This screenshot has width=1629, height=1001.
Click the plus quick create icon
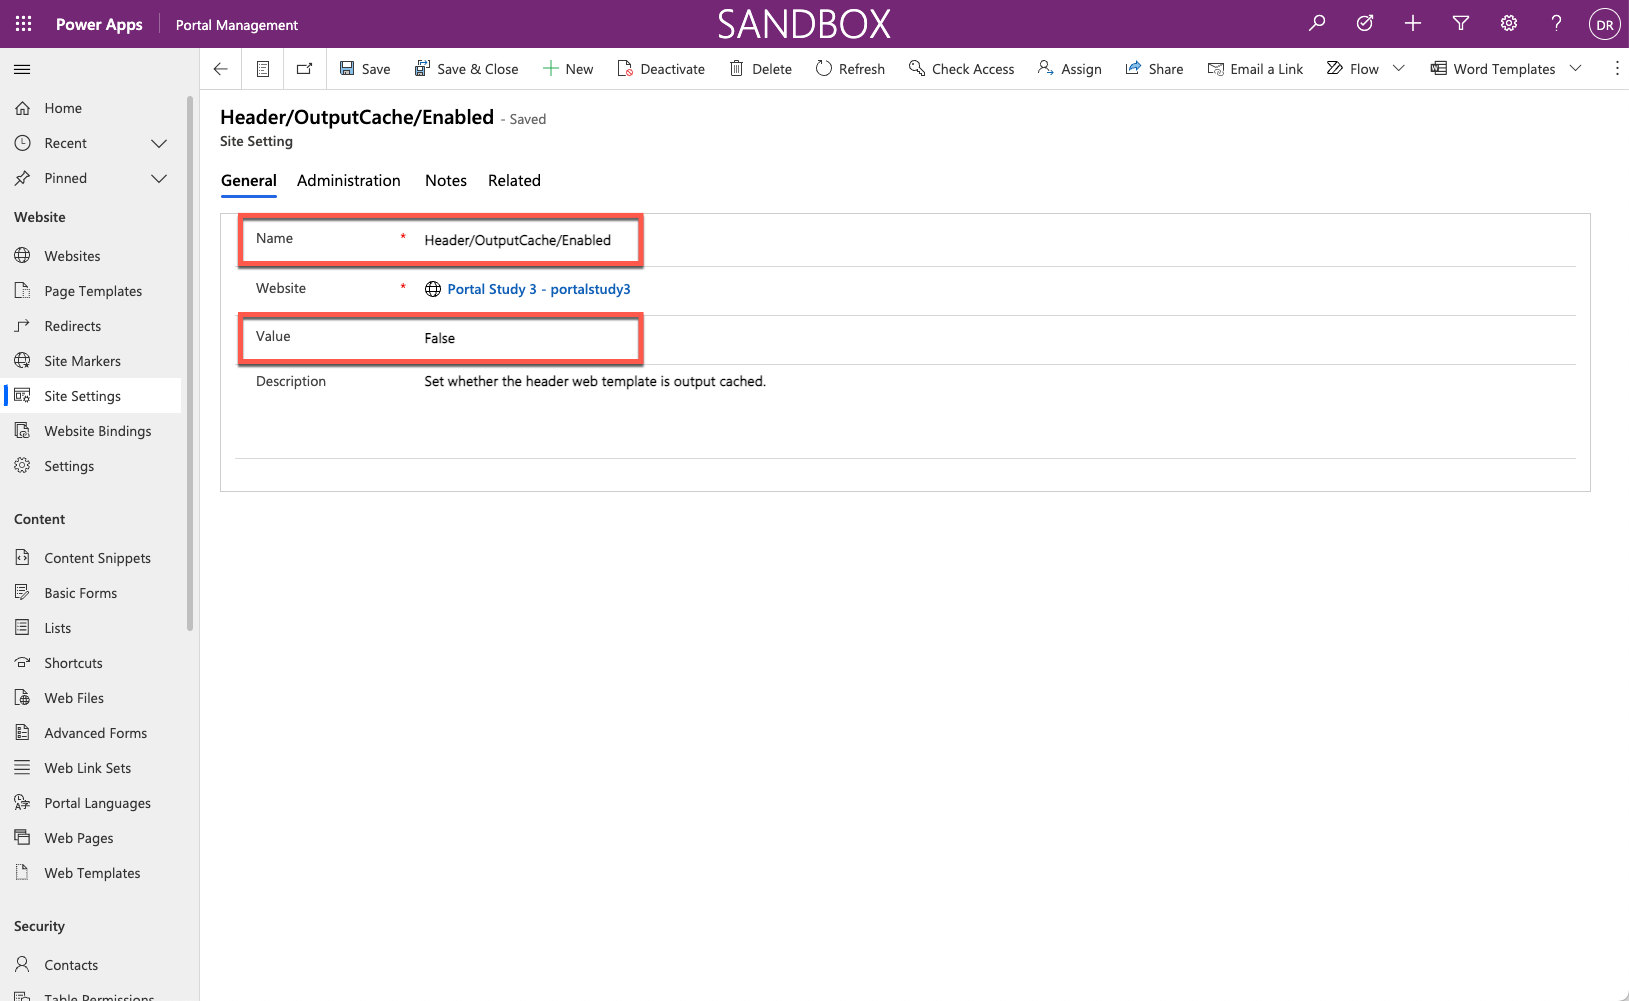pyautogui.click(x=1413, y=23)
